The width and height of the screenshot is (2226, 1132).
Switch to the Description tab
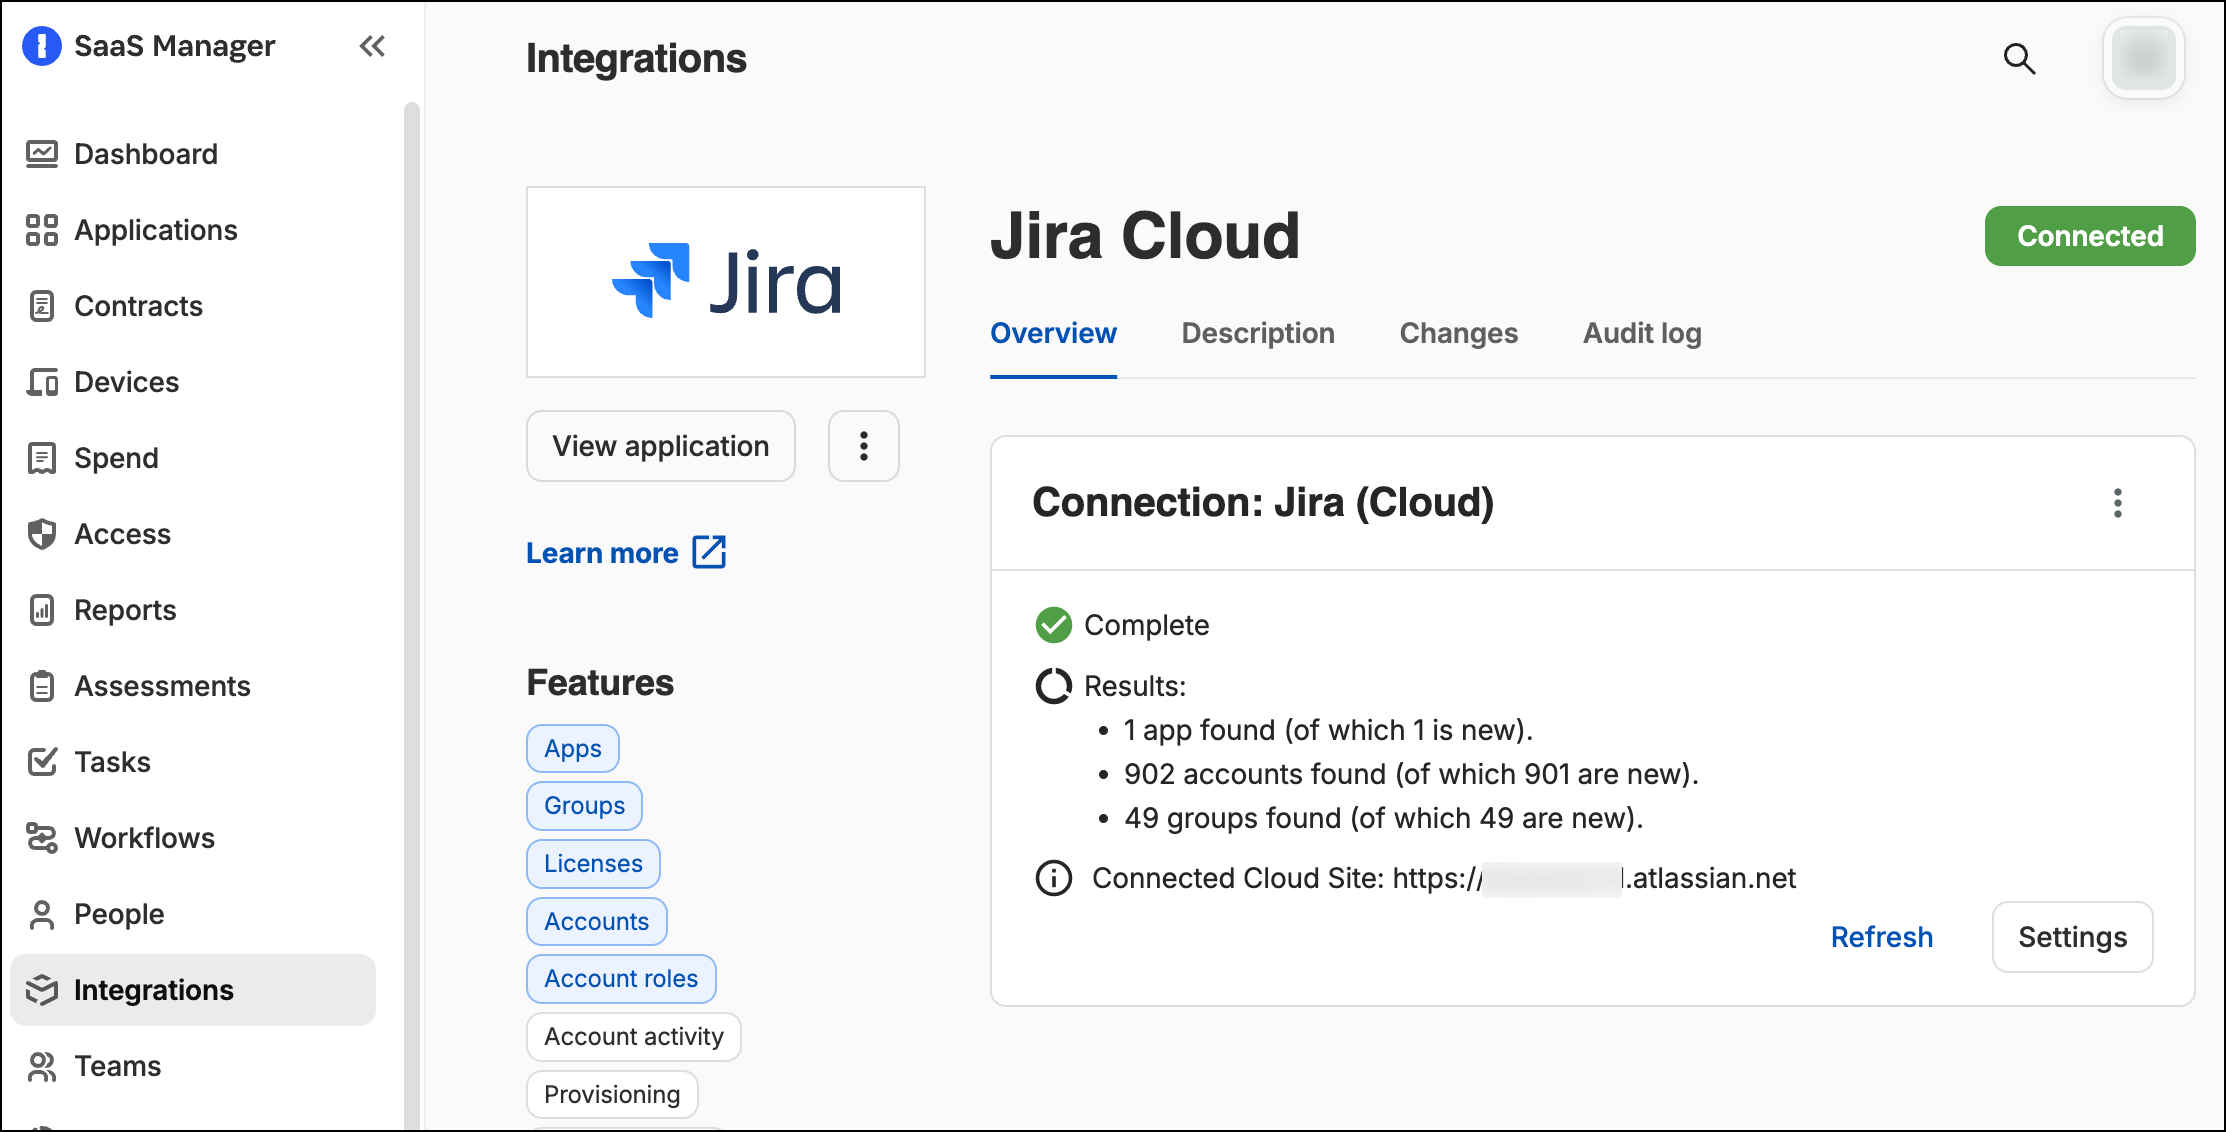coord(1258,333)
